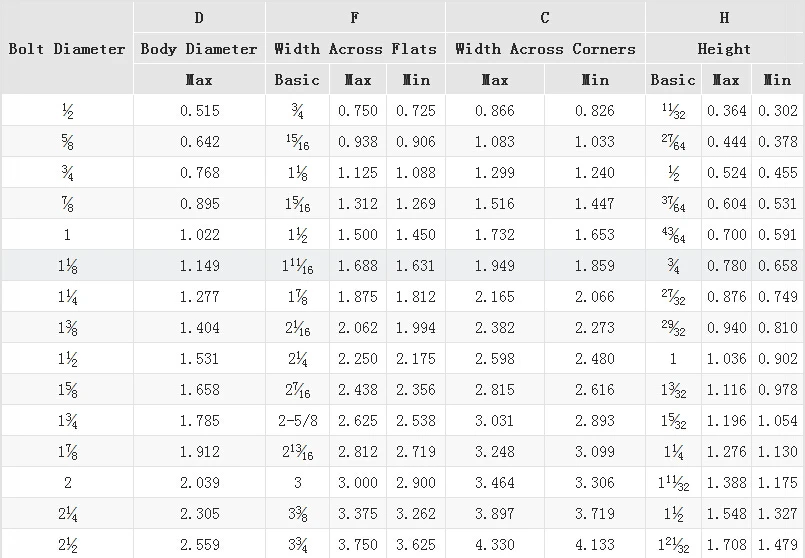This screenshot has width=805, height=558.
Task: Select the Body Diameter header cell
Action: coord(199,48)
